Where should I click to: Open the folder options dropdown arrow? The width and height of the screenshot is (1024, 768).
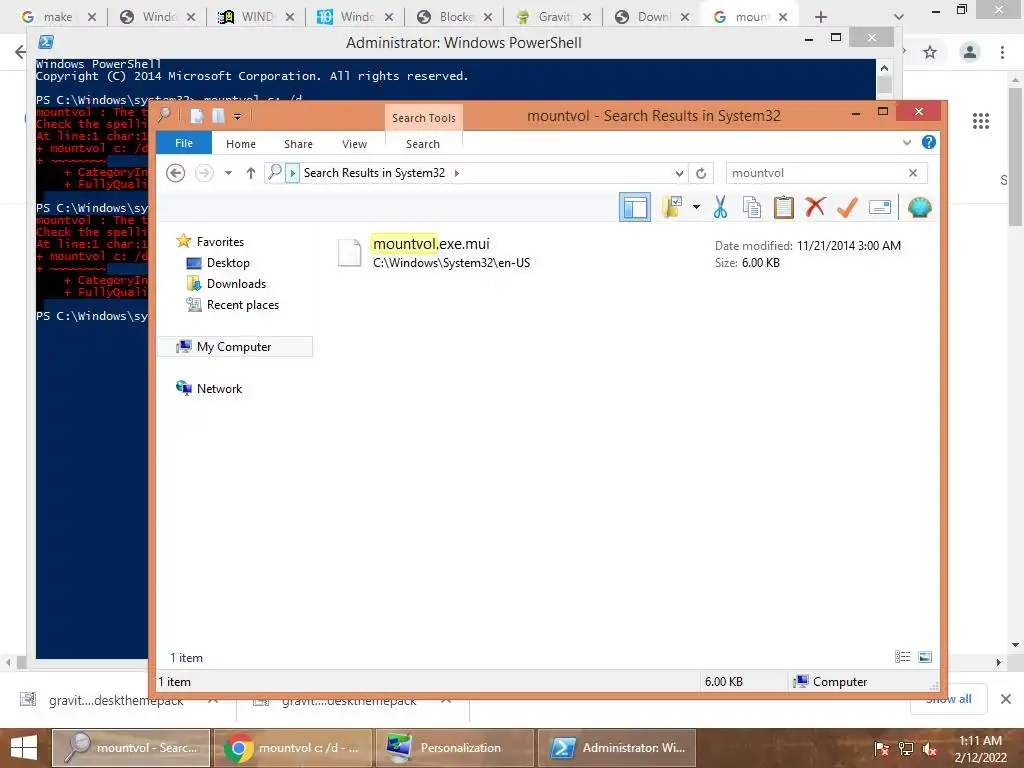(x=696, y=208)
